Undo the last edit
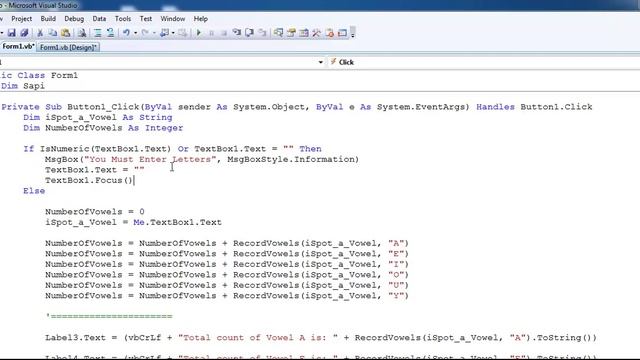The height and width of the screenshot is (360, 640). [x=126, y=33]
